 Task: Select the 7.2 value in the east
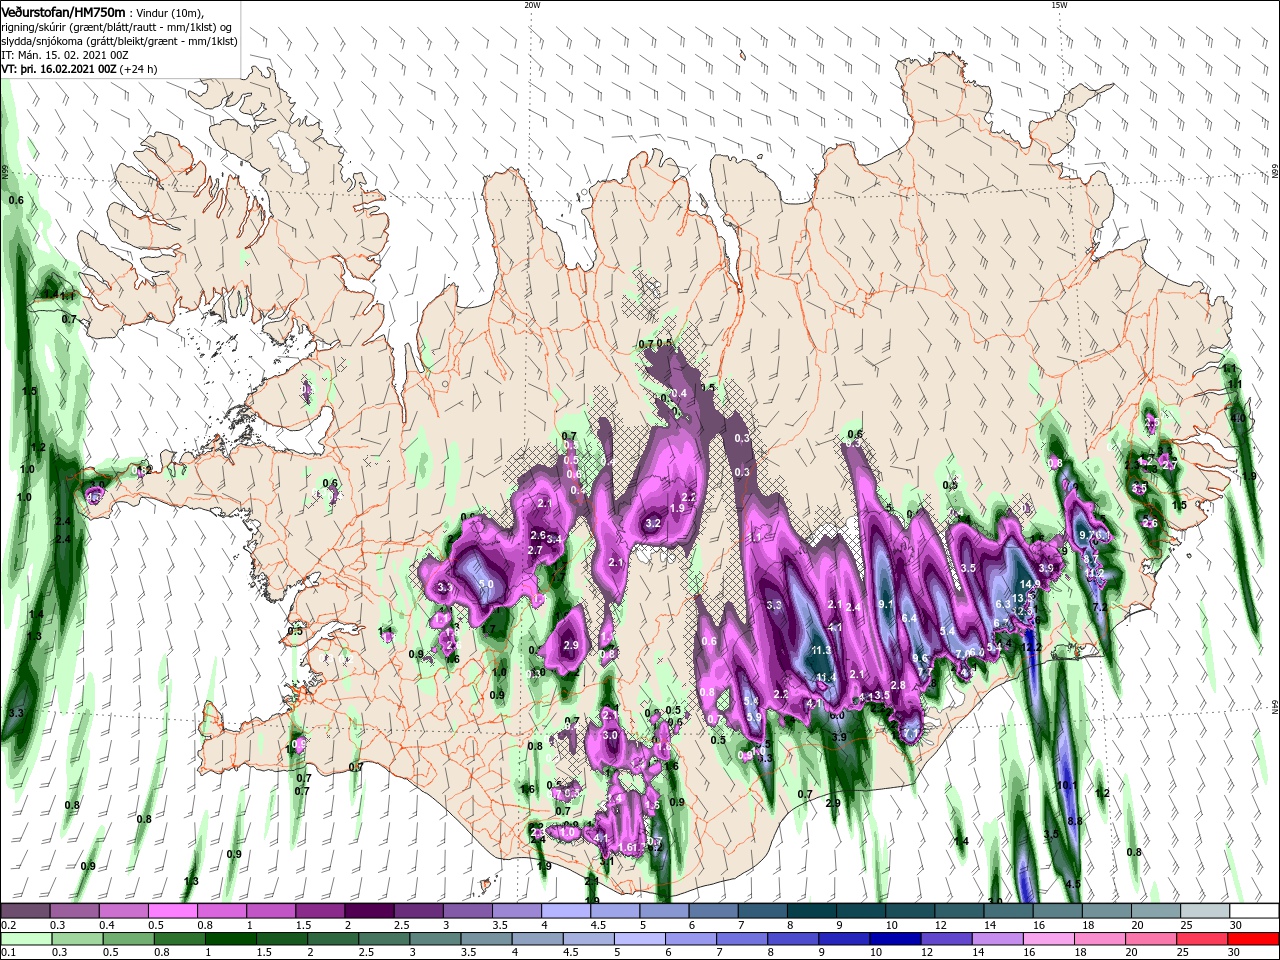click(1100, 607)
